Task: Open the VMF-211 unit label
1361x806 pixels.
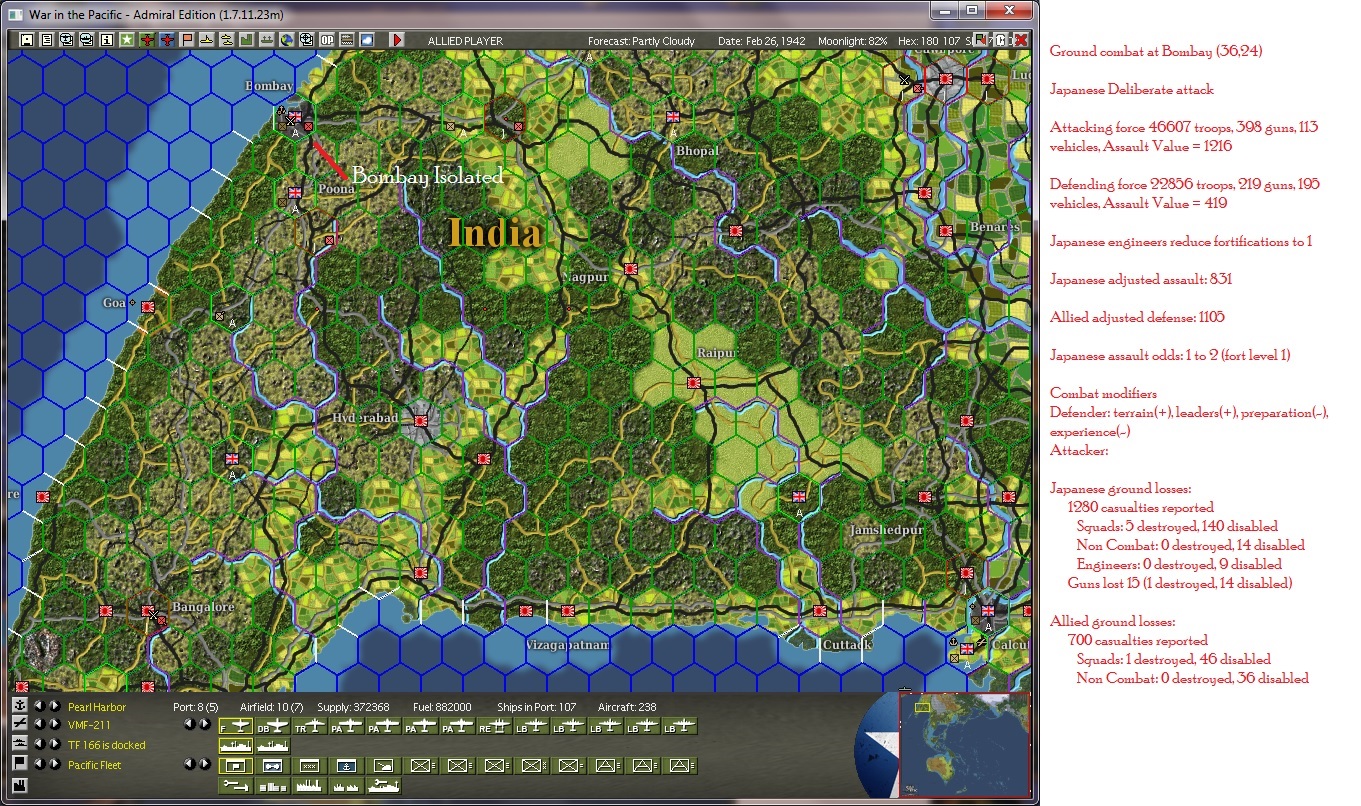Action: click(x=89, y=725)
